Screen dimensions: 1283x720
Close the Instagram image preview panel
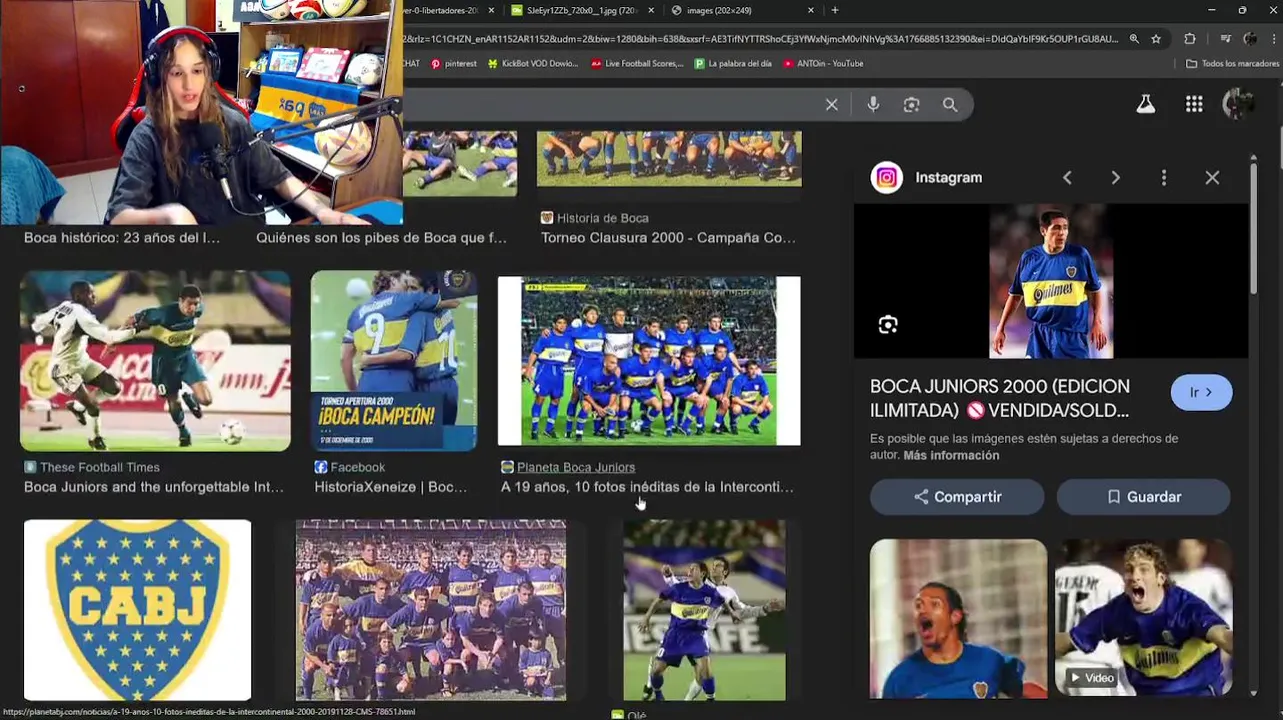(x=1212, y=177)
